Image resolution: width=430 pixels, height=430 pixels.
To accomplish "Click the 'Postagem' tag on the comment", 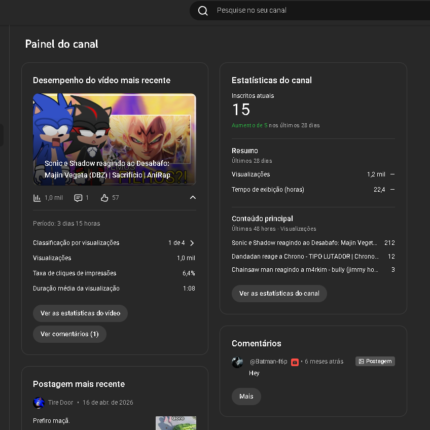I will [x=375, y=361].
